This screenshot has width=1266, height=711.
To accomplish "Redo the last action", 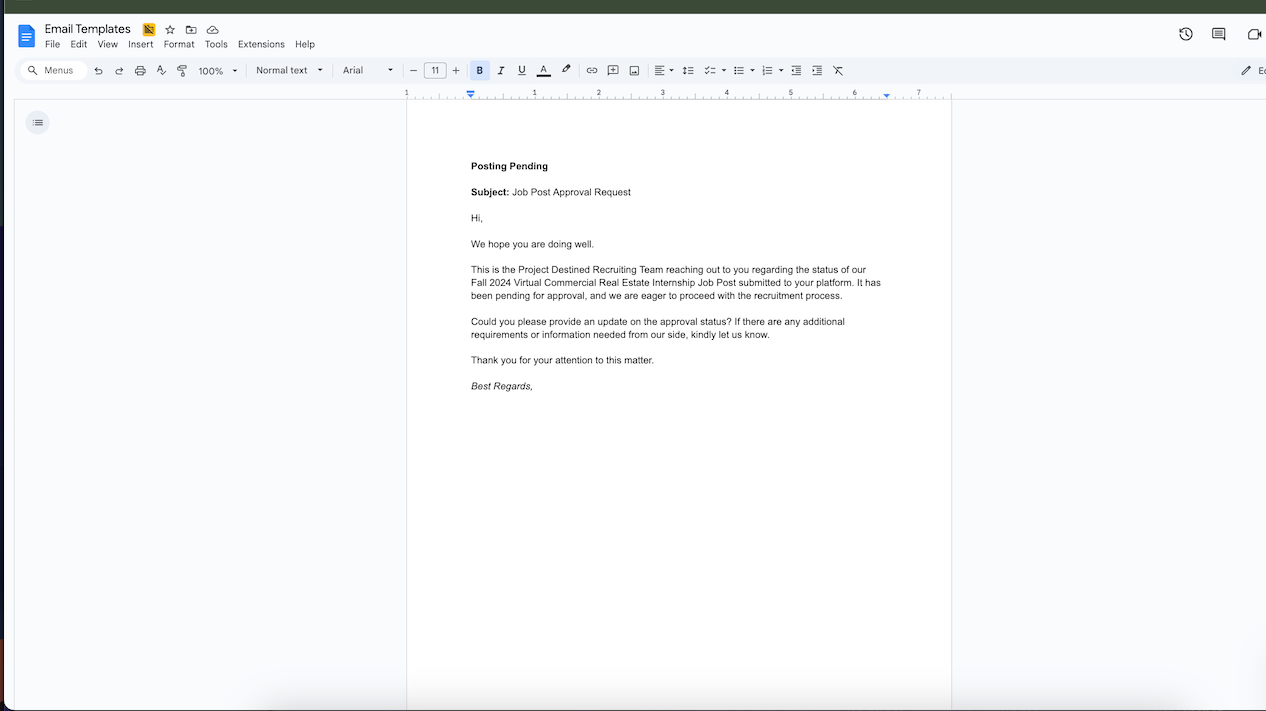I will (x=119, y=71).
